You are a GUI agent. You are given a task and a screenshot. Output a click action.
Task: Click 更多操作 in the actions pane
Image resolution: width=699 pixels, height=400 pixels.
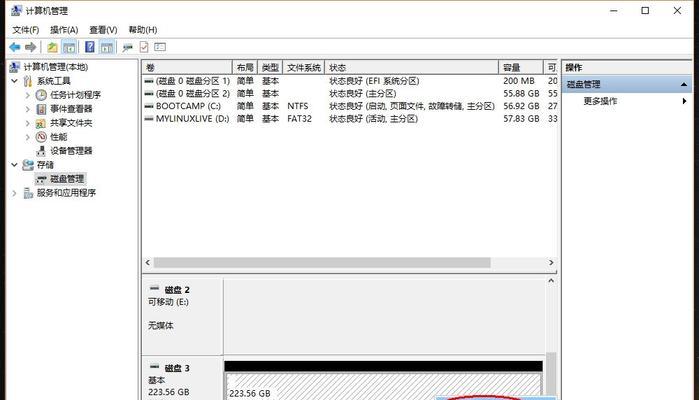(600, 101)
